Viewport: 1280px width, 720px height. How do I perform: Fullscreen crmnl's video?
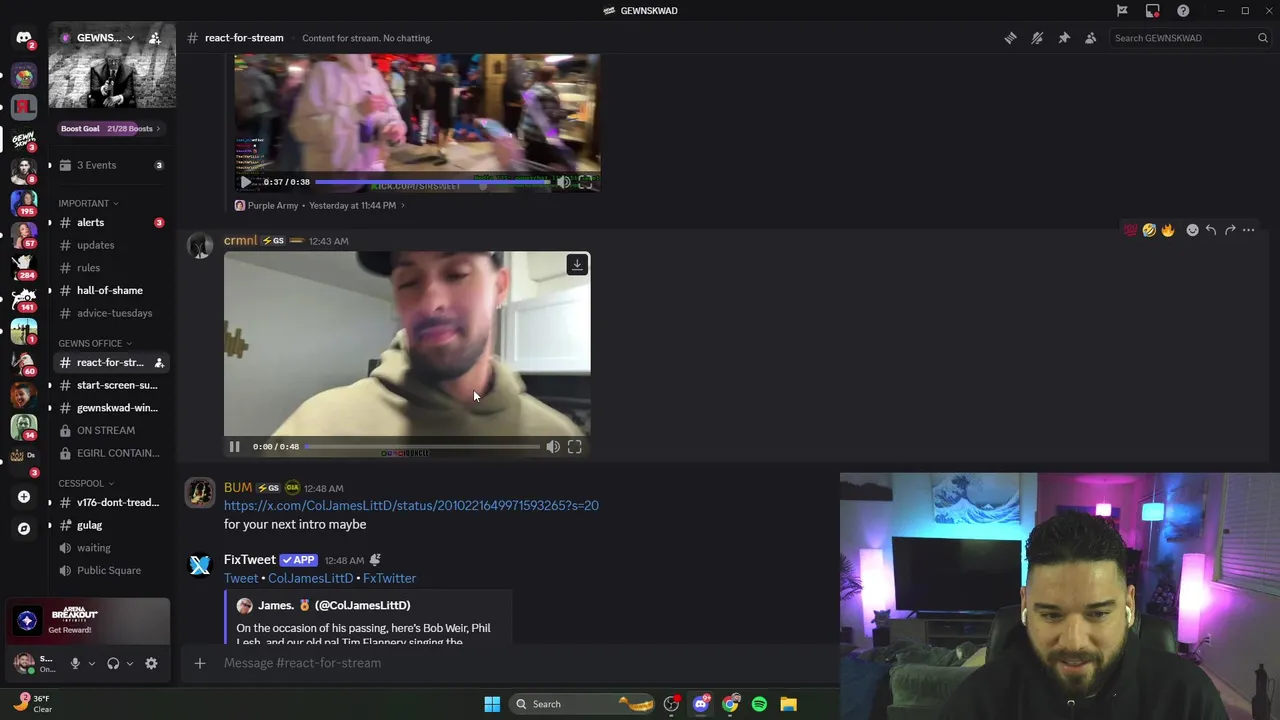[x=575, y=447]
